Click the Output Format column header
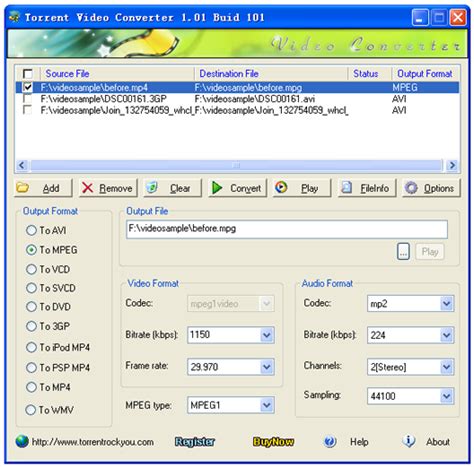Image resolution: width=474 pixels, height=467 pixels. 426,74
